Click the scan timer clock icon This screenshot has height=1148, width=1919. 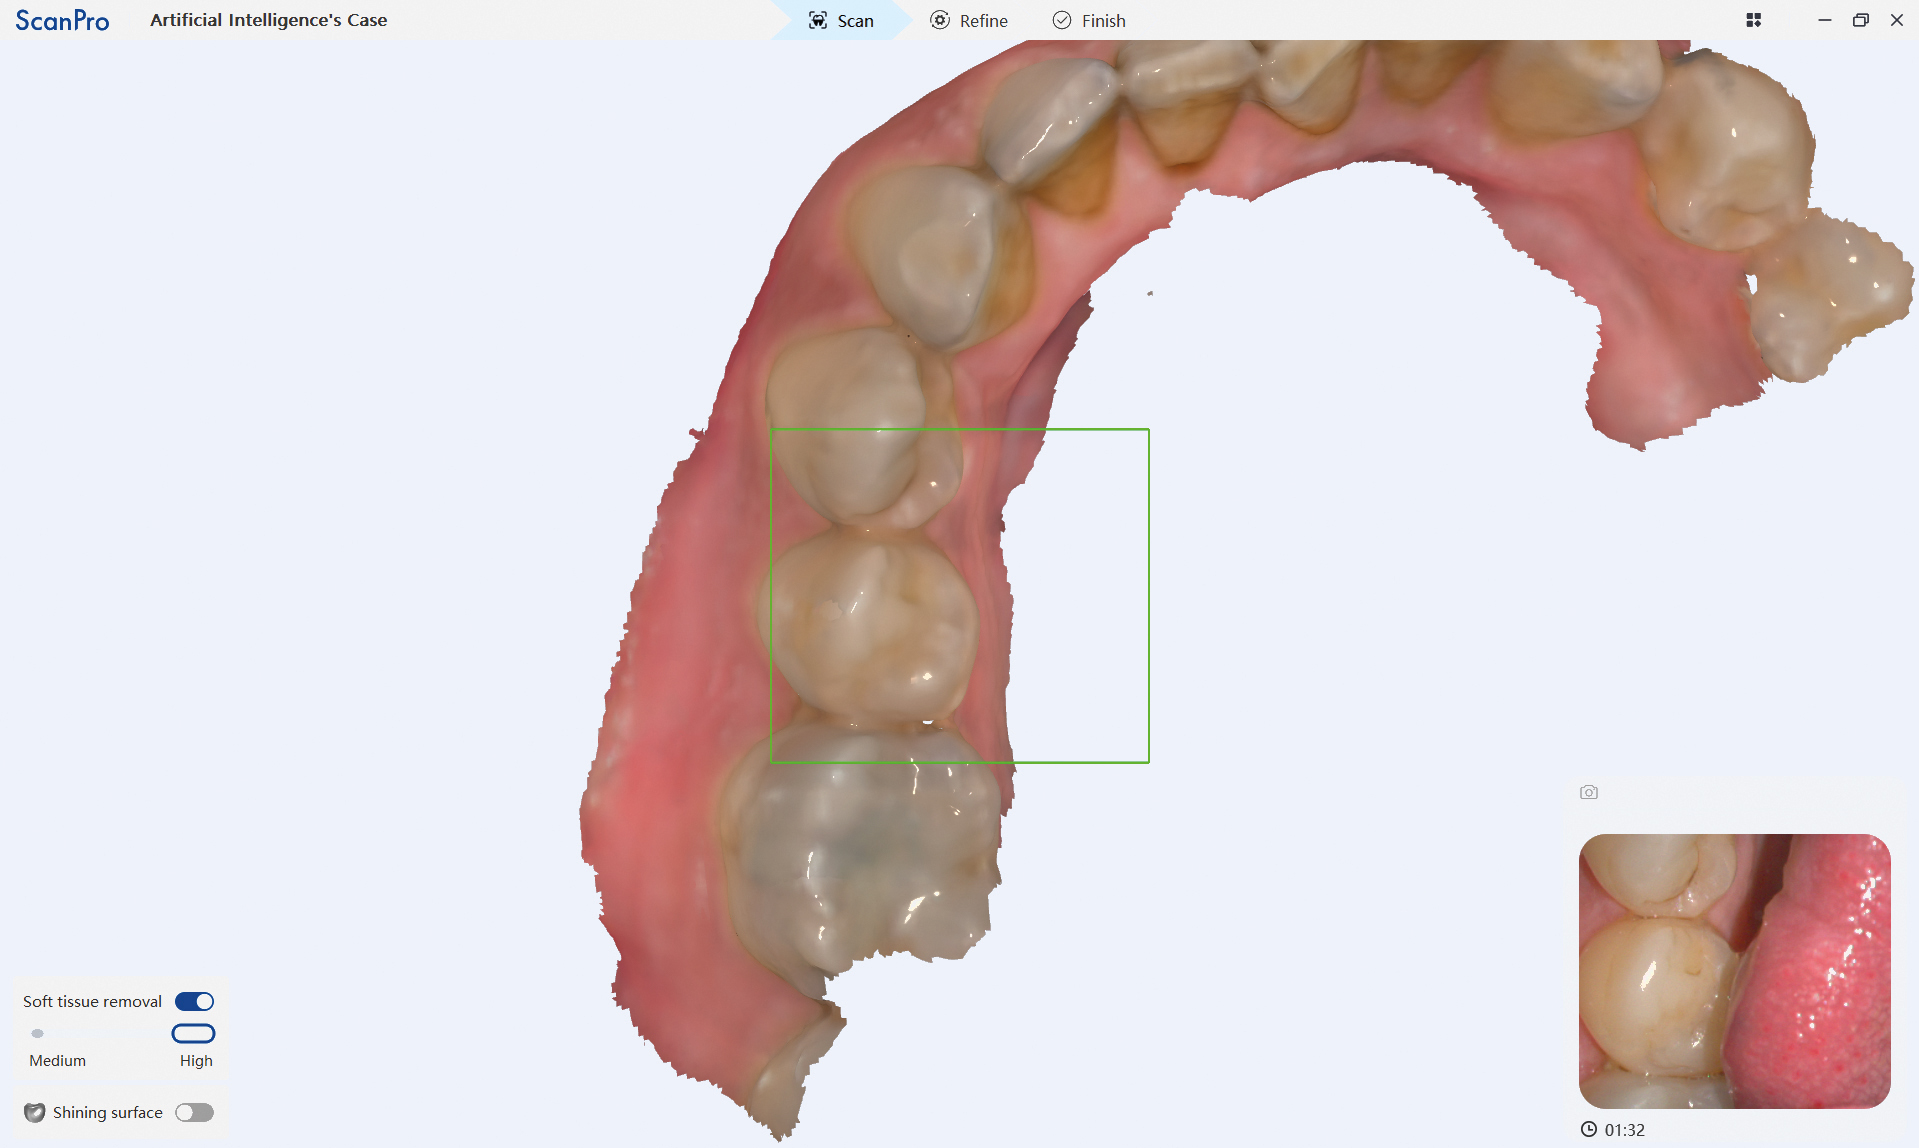tap(1589, 1129)
